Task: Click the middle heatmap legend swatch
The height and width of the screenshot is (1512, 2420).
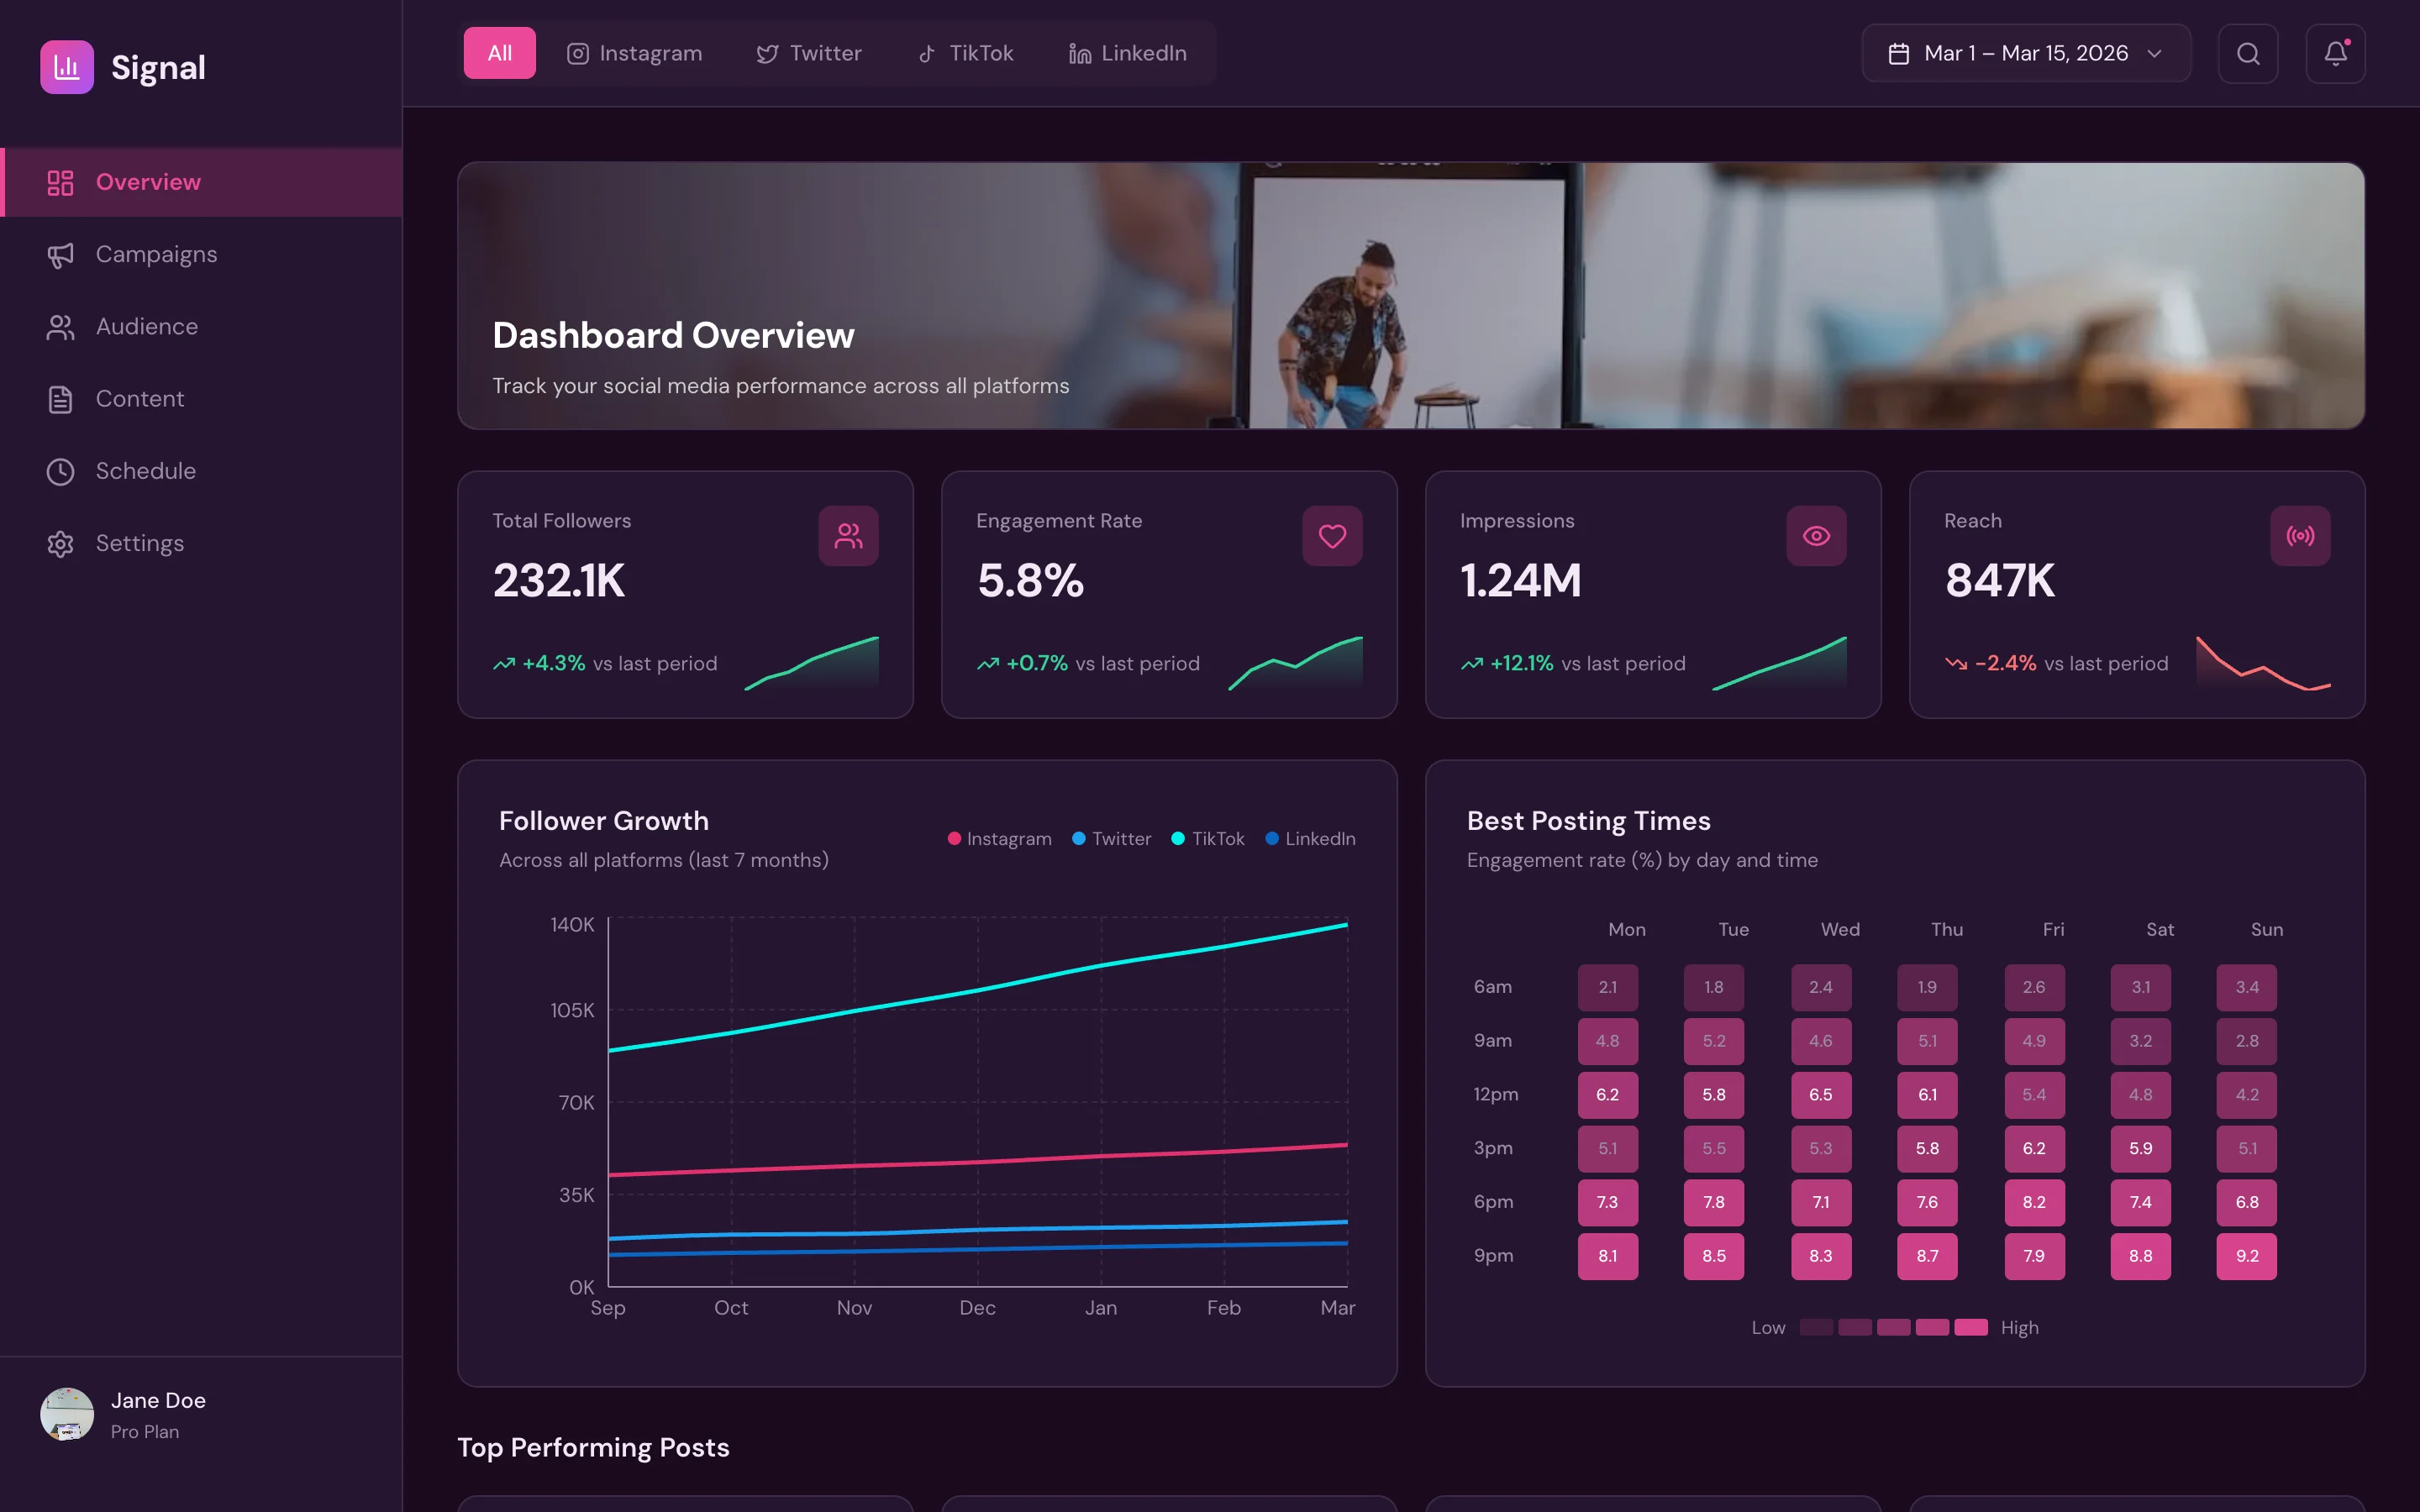Action: click(1893, 1327)
